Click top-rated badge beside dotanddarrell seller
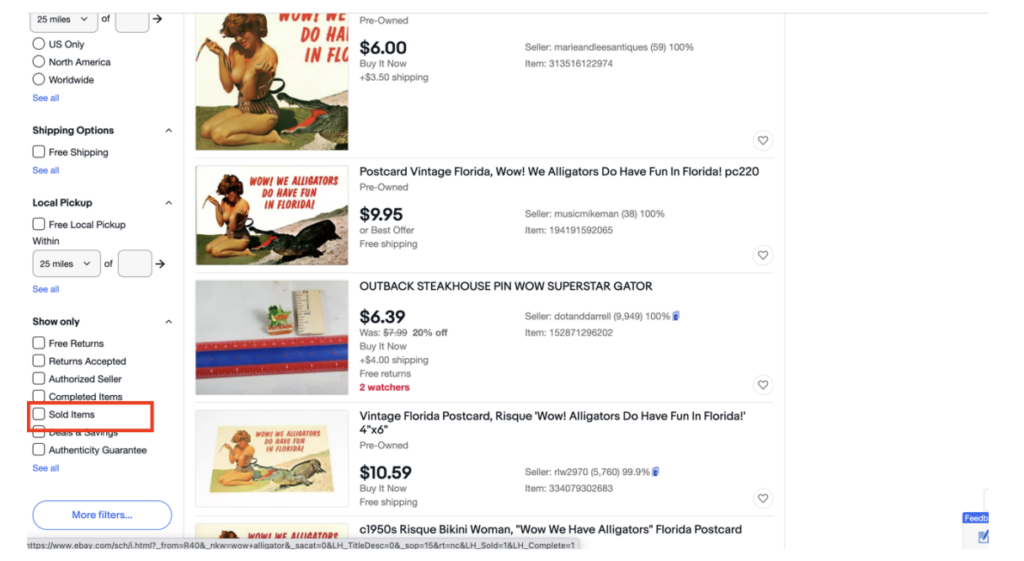 676,316
